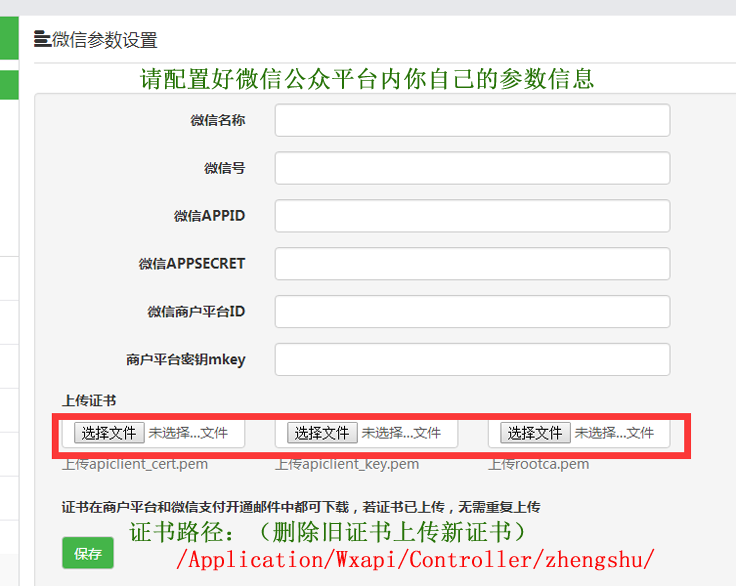This screenshot has width=736, height=586.
Task: Click the 上传rootca.pem hint text
Action: click(x=538, y=464)
